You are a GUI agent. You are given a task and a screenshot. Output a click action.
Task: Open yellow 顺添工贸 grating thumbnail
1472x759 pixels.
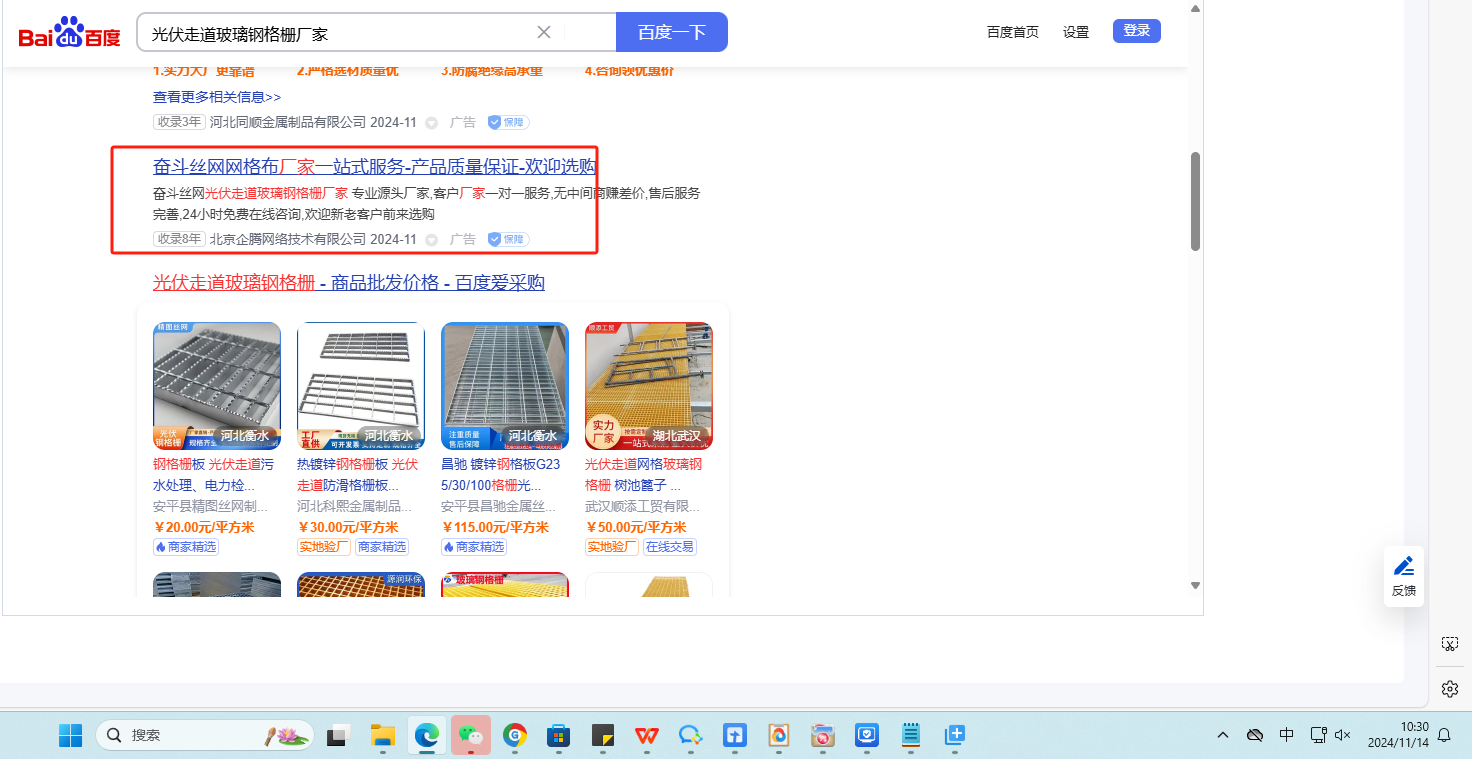point(649,386)
